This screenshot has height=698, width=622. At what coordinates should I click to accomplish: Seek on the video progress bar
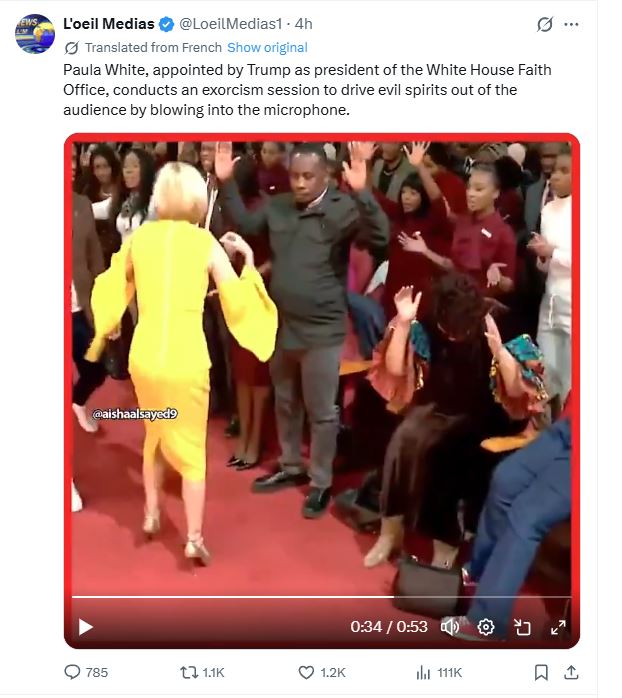click(x=321, y=597)
